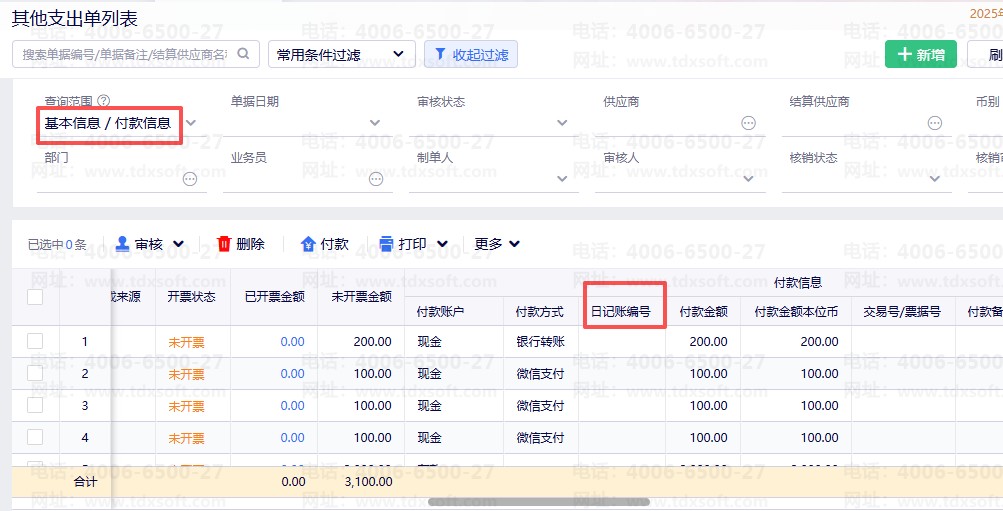The image size is (1003, 511).
Task: Check the checkbox for row 1
Action: click(x=35, y=341)
